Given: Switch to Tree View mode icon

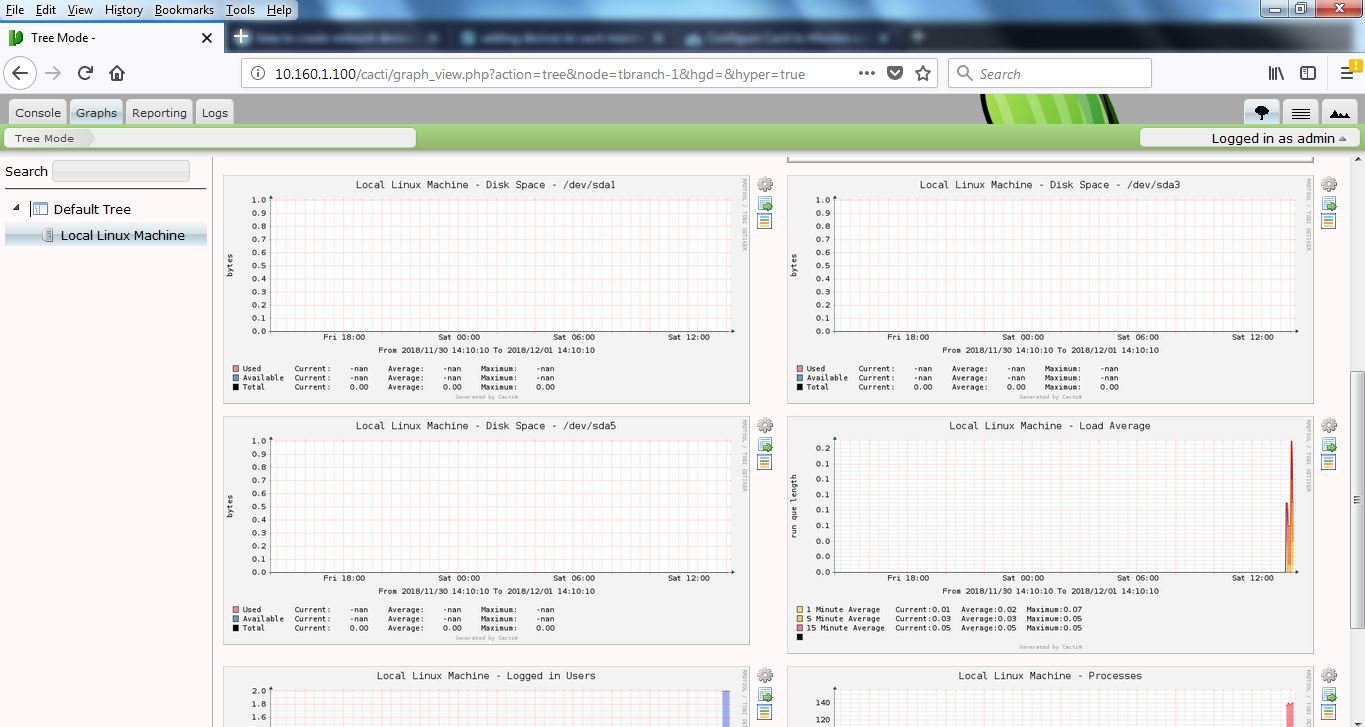Looking at the screenshot, I should pos(1261,113).
